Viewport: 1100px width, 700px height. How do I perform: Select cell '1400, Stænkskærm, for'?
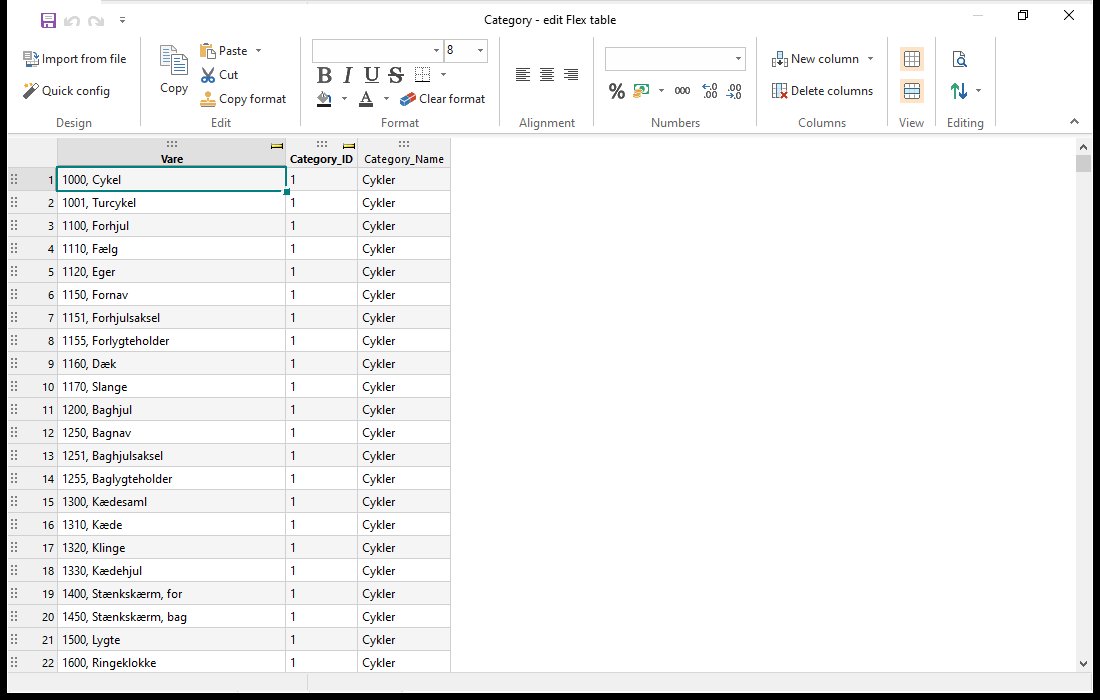coord(171,594)
